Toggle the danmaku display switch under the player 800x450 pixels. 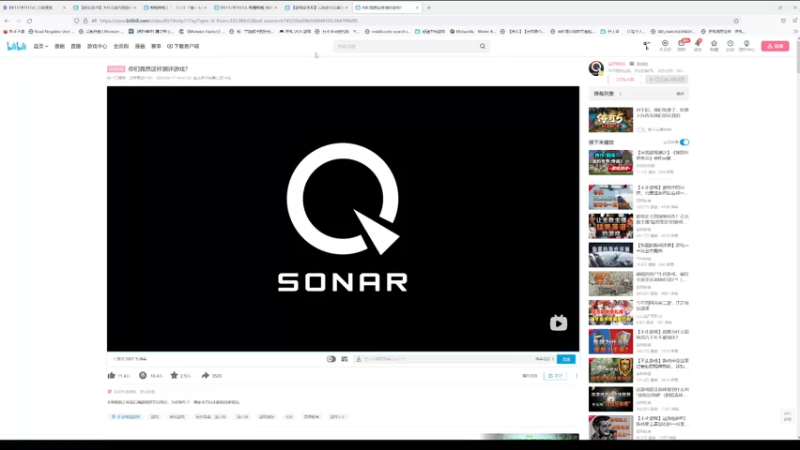pos(331,359)
